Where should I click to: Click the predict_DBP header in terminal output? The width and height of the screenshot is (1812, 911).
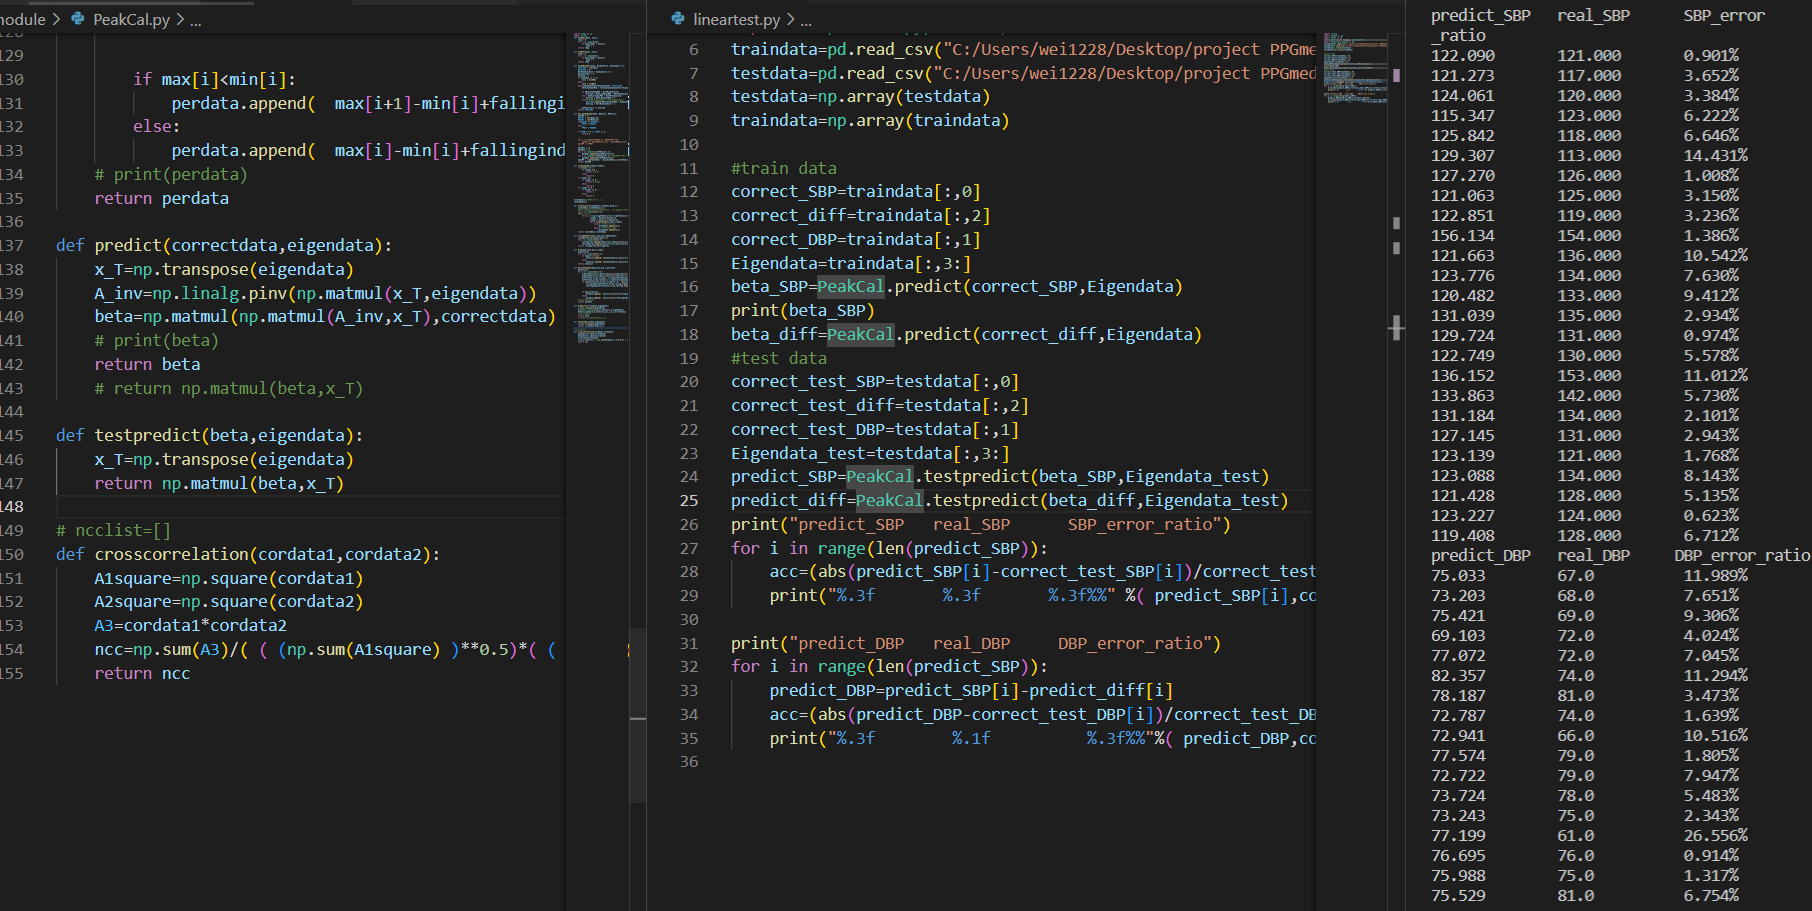coord(1480,555)
